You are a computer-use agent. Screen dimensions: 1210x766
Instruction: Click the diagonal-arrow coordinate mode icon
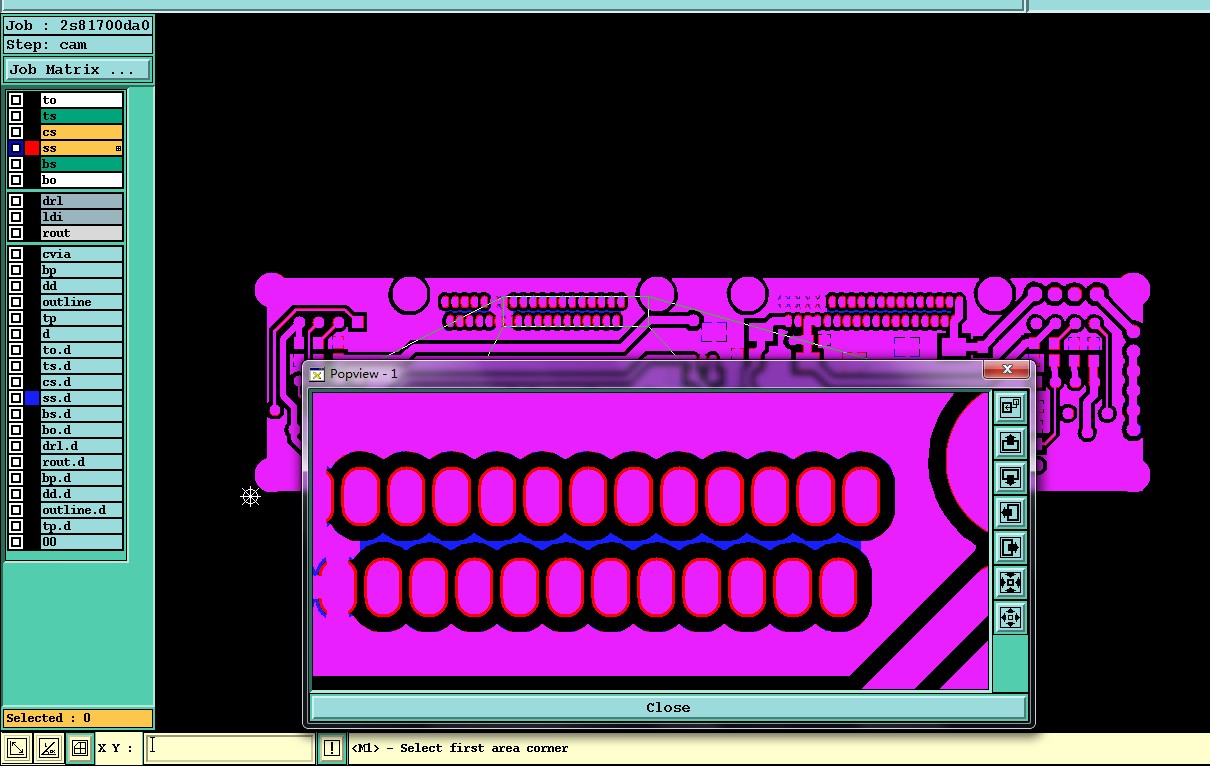coord(16,748)
